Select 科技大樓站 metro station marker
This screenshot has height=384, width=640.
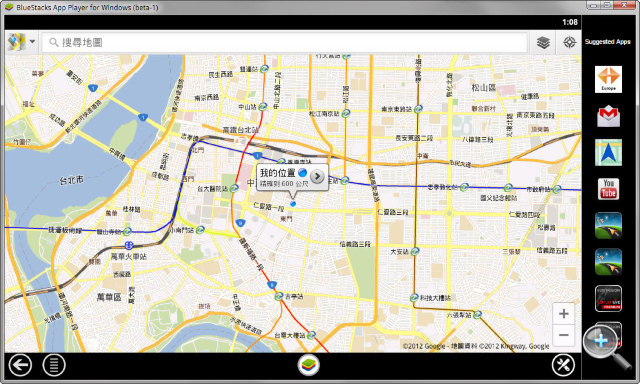(414, 298)
